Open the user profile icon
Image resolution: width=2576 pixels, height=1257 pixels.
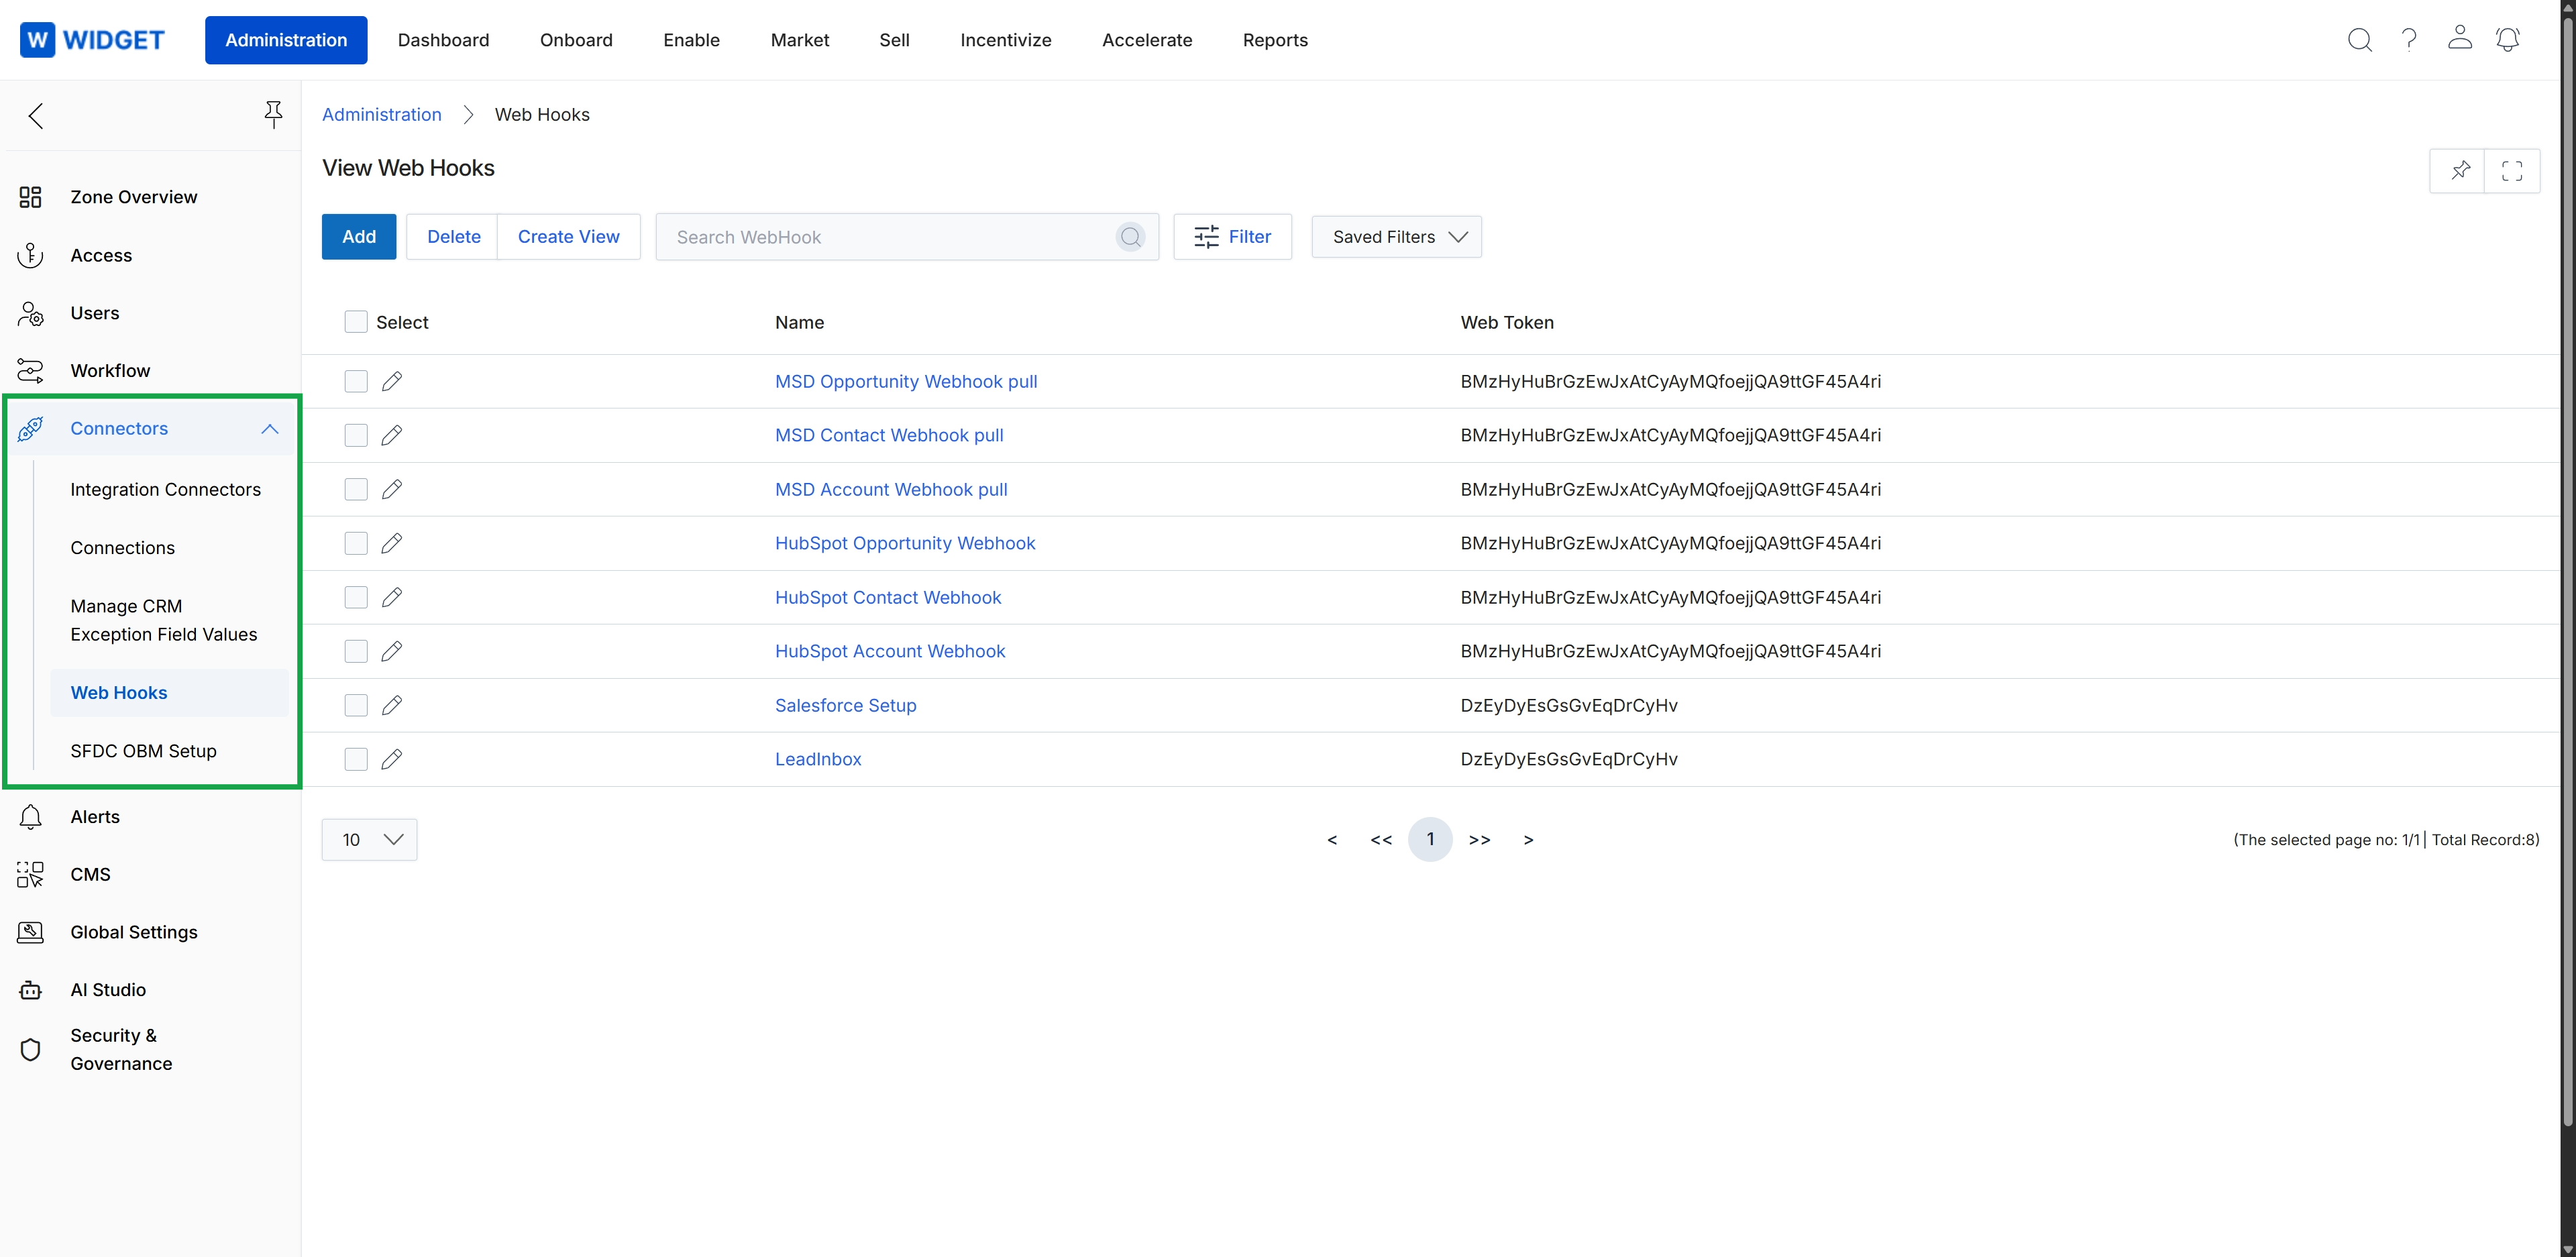[x=2459, y=38]
